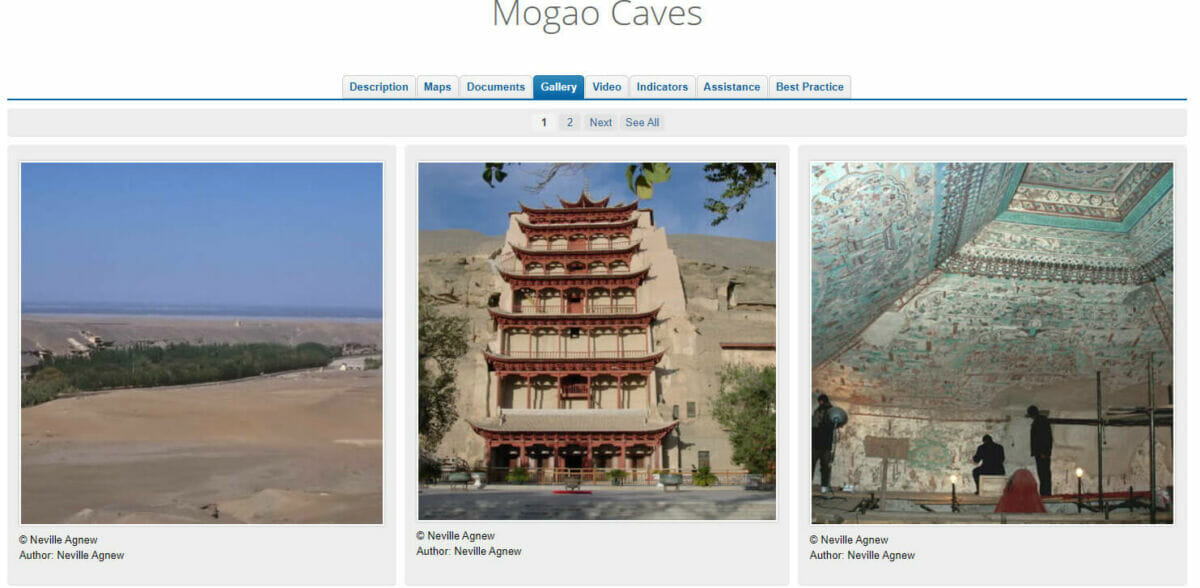Open the desert landscape photo thumbnail
The width and height of the screenshot is (1200, 588).
[x=202, y=343]
